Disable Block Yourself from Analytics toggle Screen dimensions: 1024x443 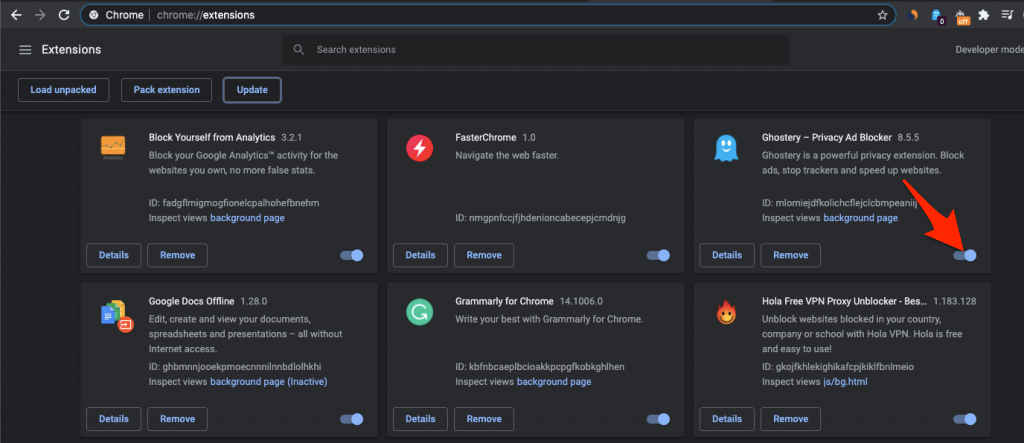coord(351,255)
